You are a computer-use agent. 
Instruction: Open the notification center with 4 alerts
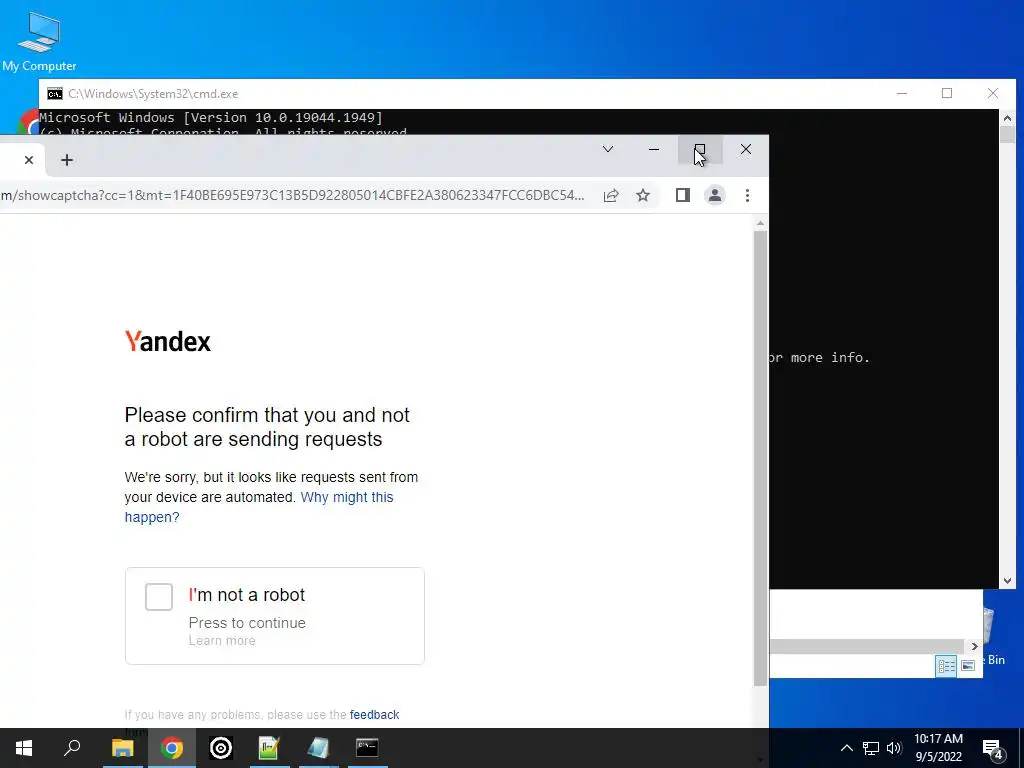click(993, 749)
